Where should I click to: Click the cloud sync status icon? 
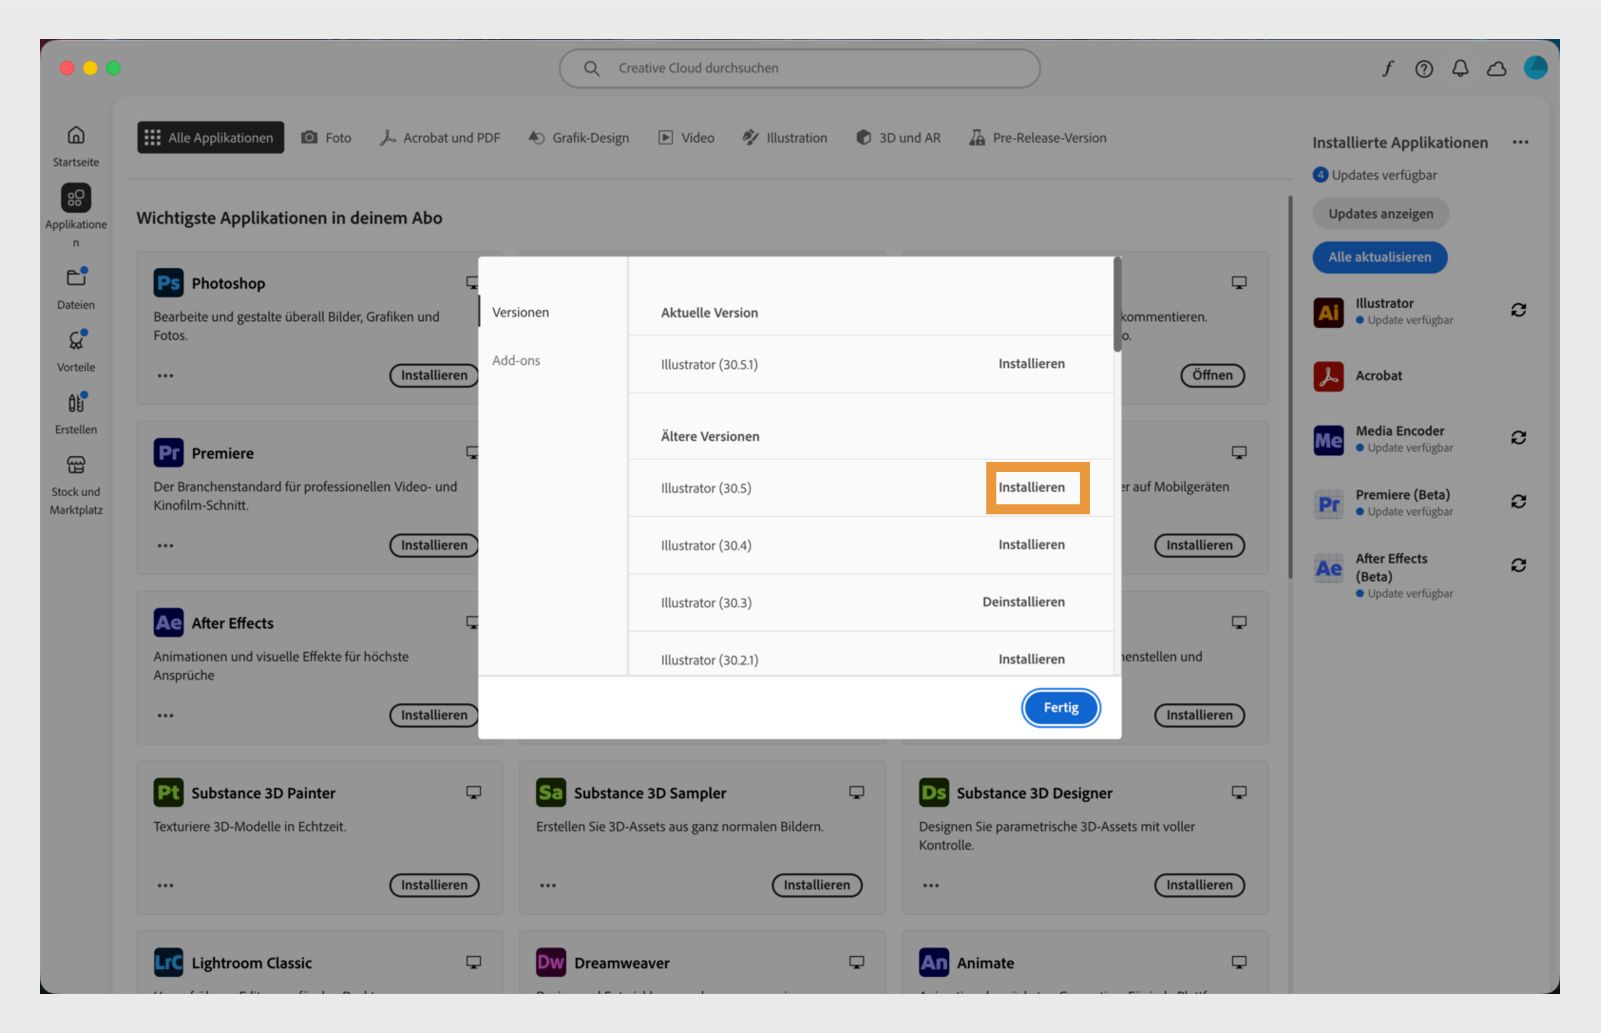(1497, 68)
